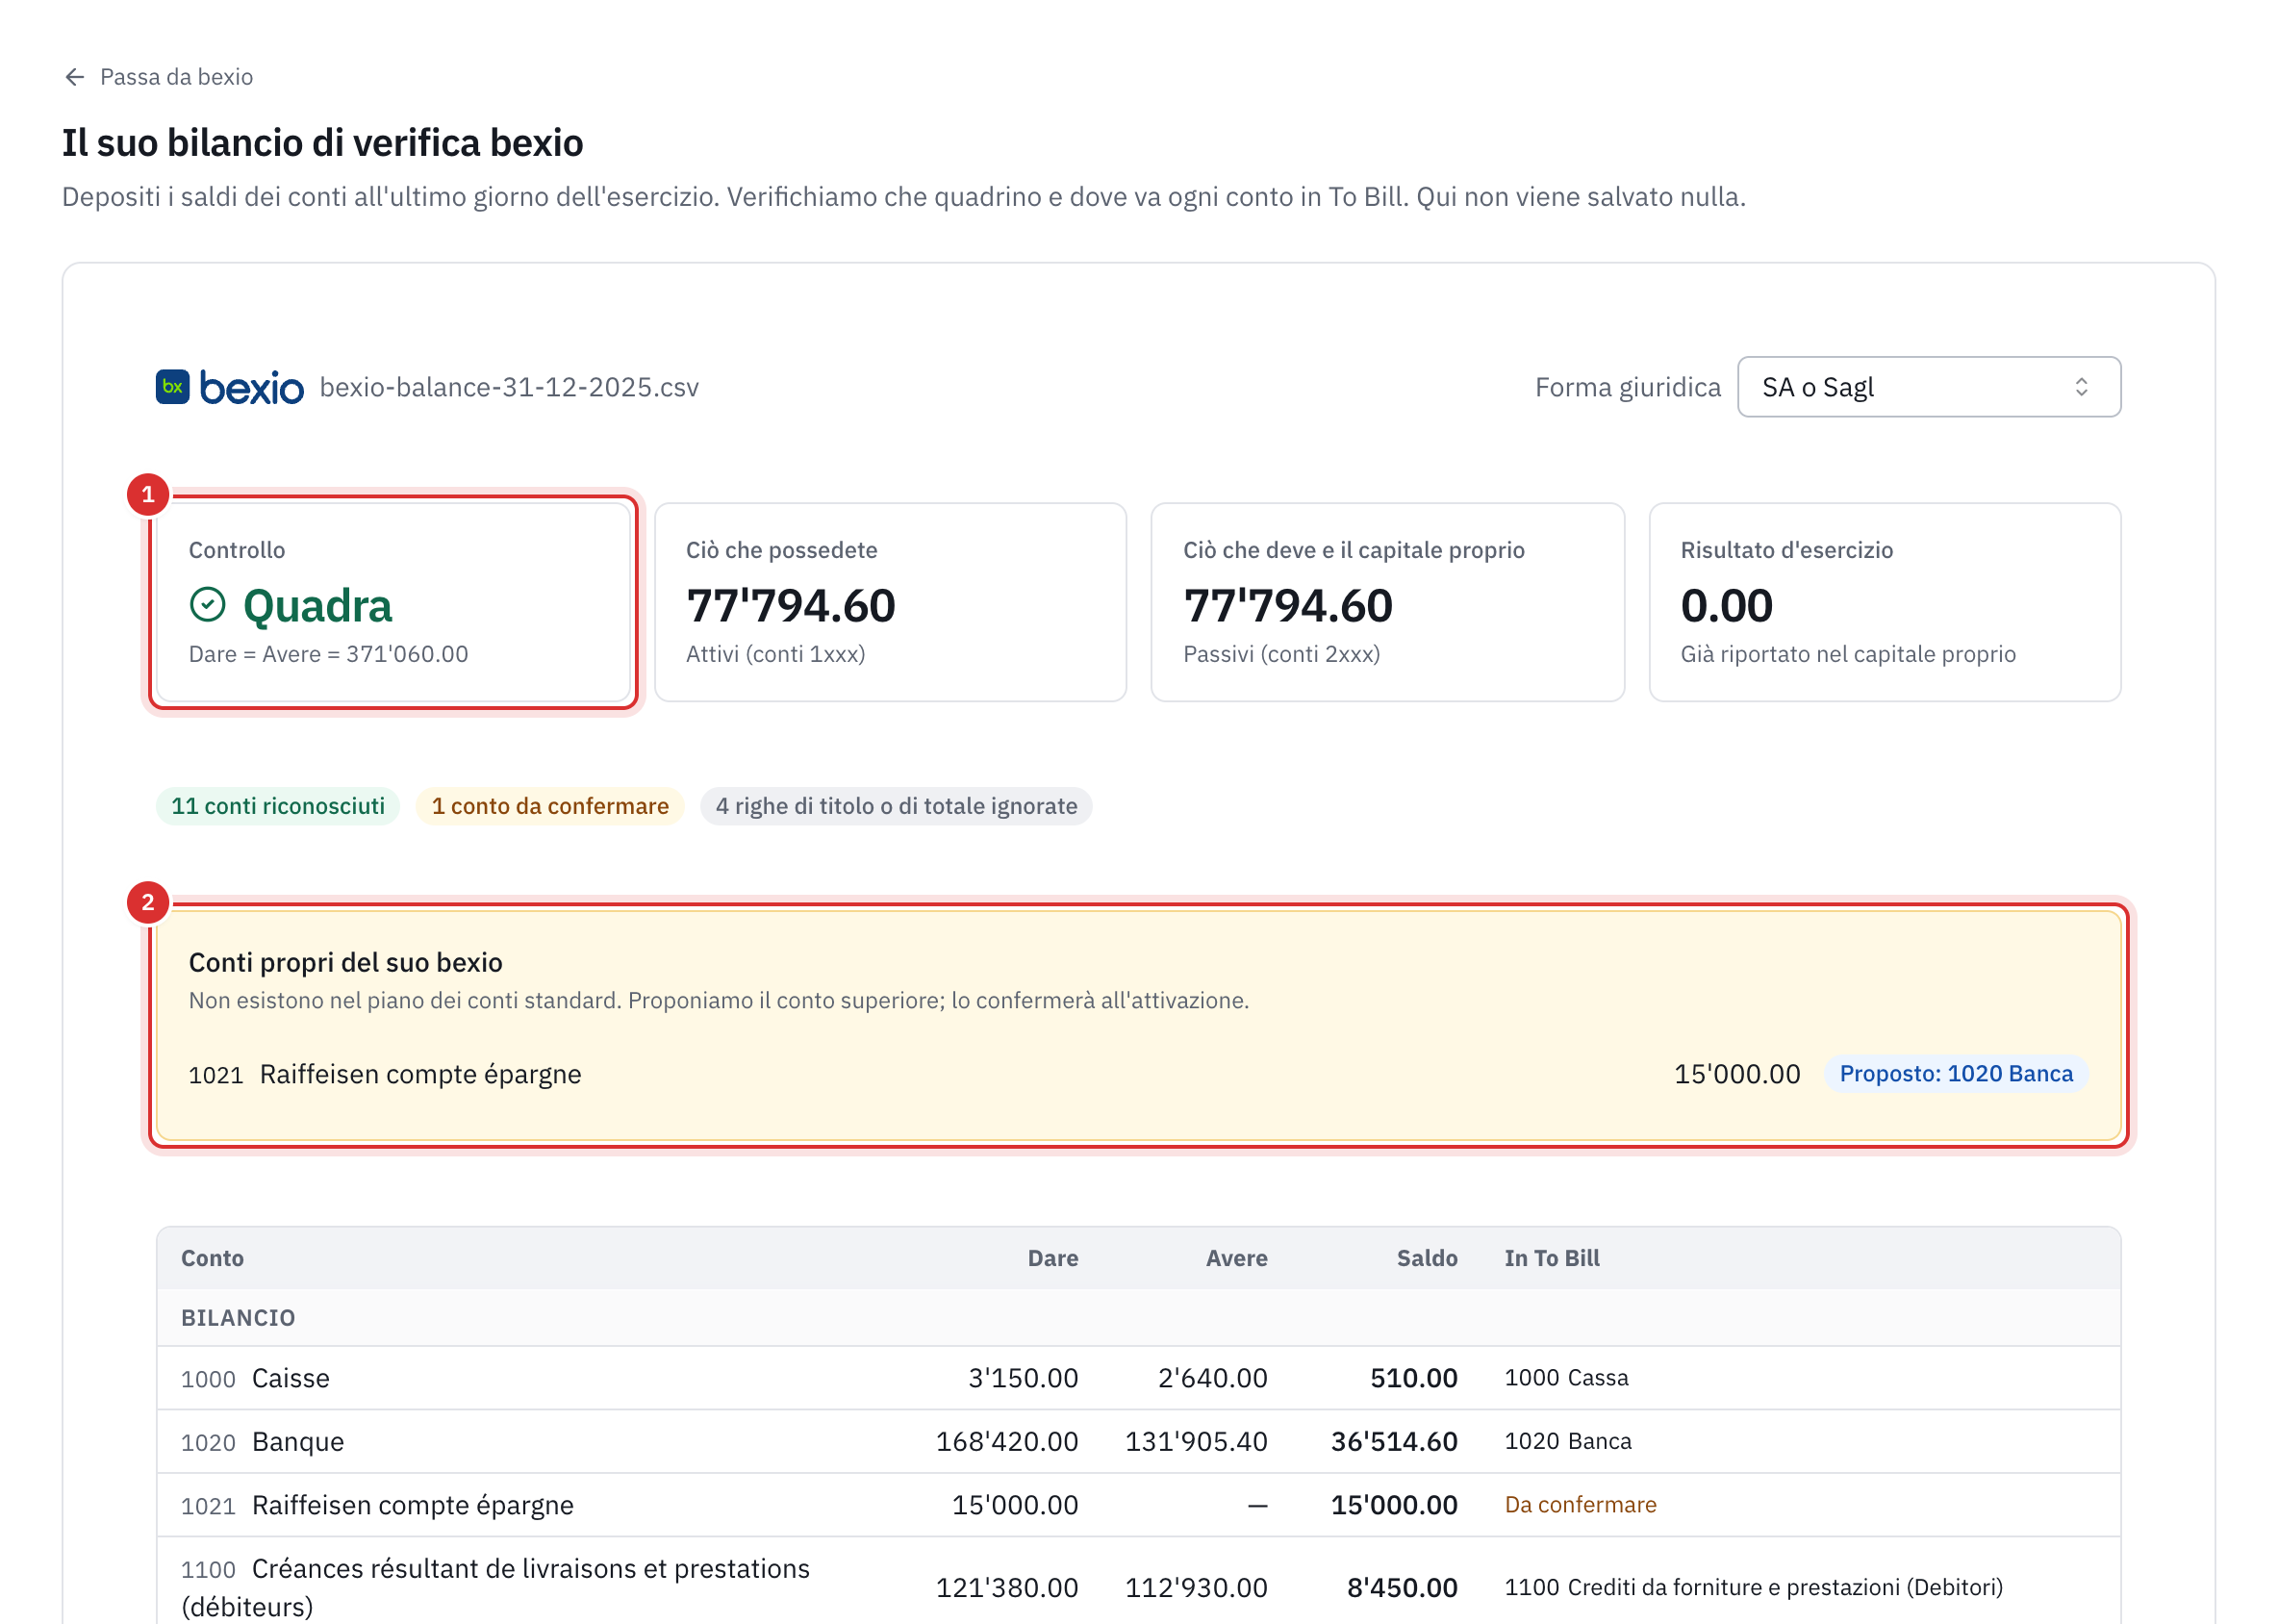This screenshot has width=2278, height=1624.
Task: Click the Attivi (conti 1xxx) label
Action: [x=775, y=654]
